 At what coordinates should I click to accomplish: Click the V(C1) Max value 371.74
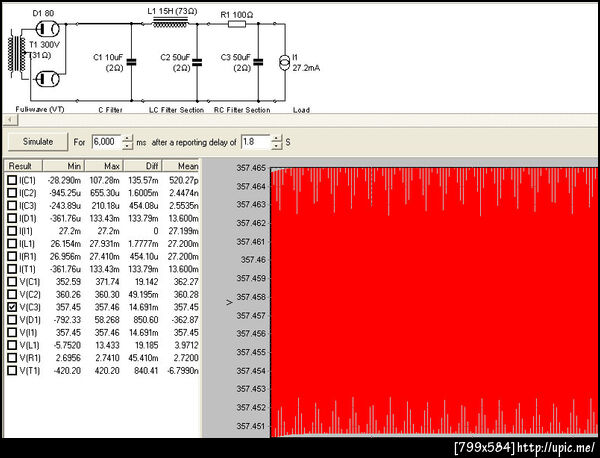[107, 282]
